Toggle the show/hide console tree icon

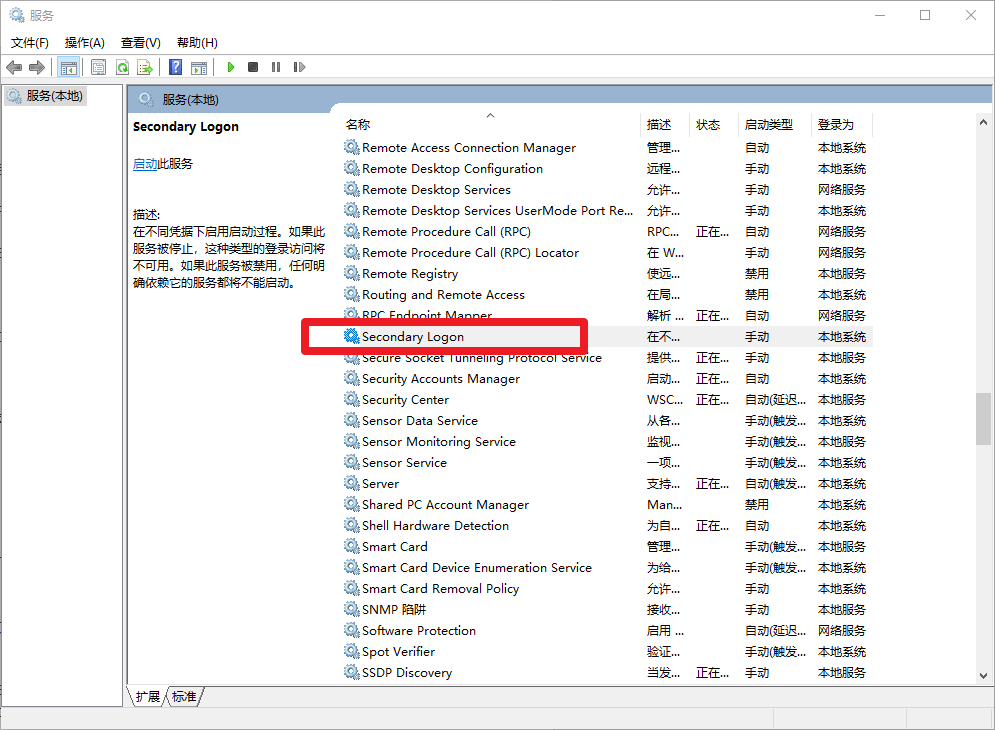[x=69, y=67]
